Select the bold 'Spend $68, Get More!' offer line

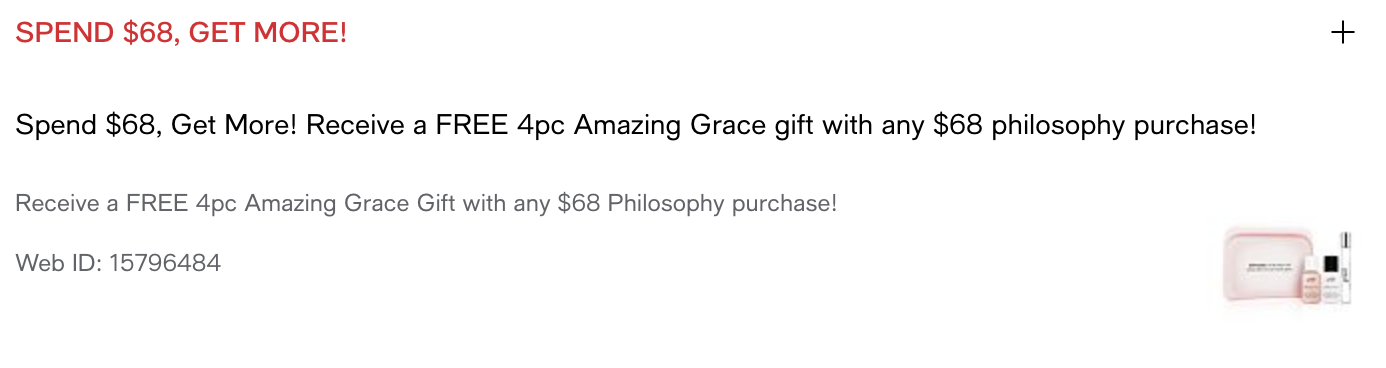[x=157, y=126]
